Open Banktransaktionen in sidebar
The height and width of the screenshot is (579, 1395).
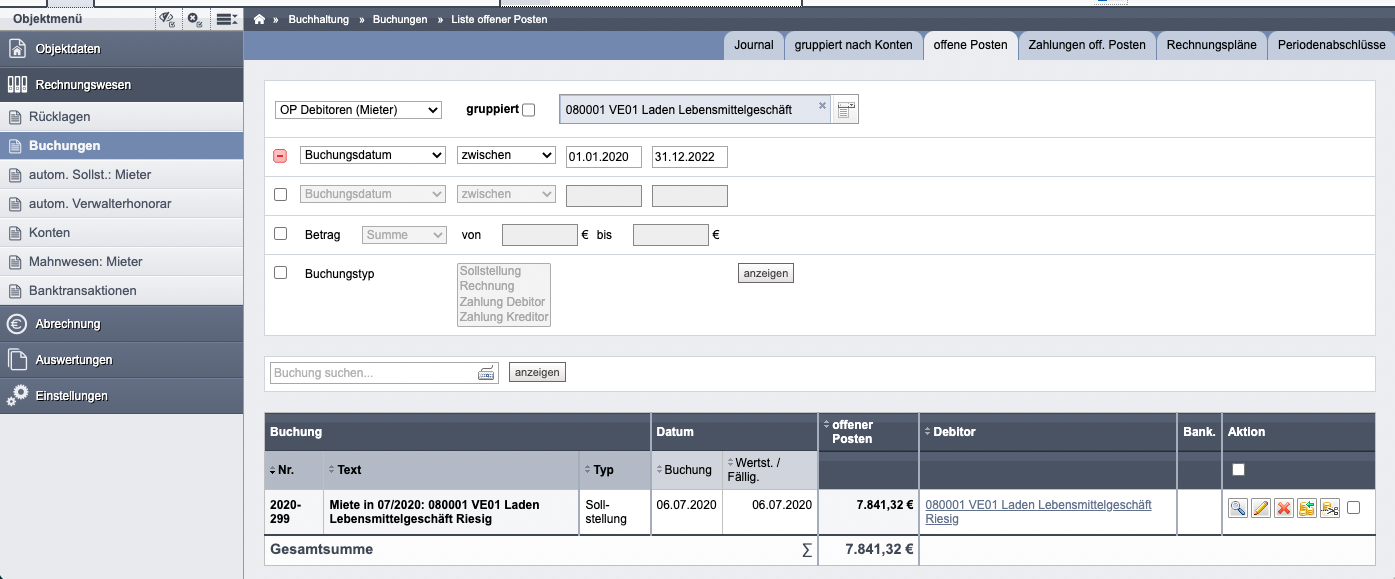(x=121, y=291)
